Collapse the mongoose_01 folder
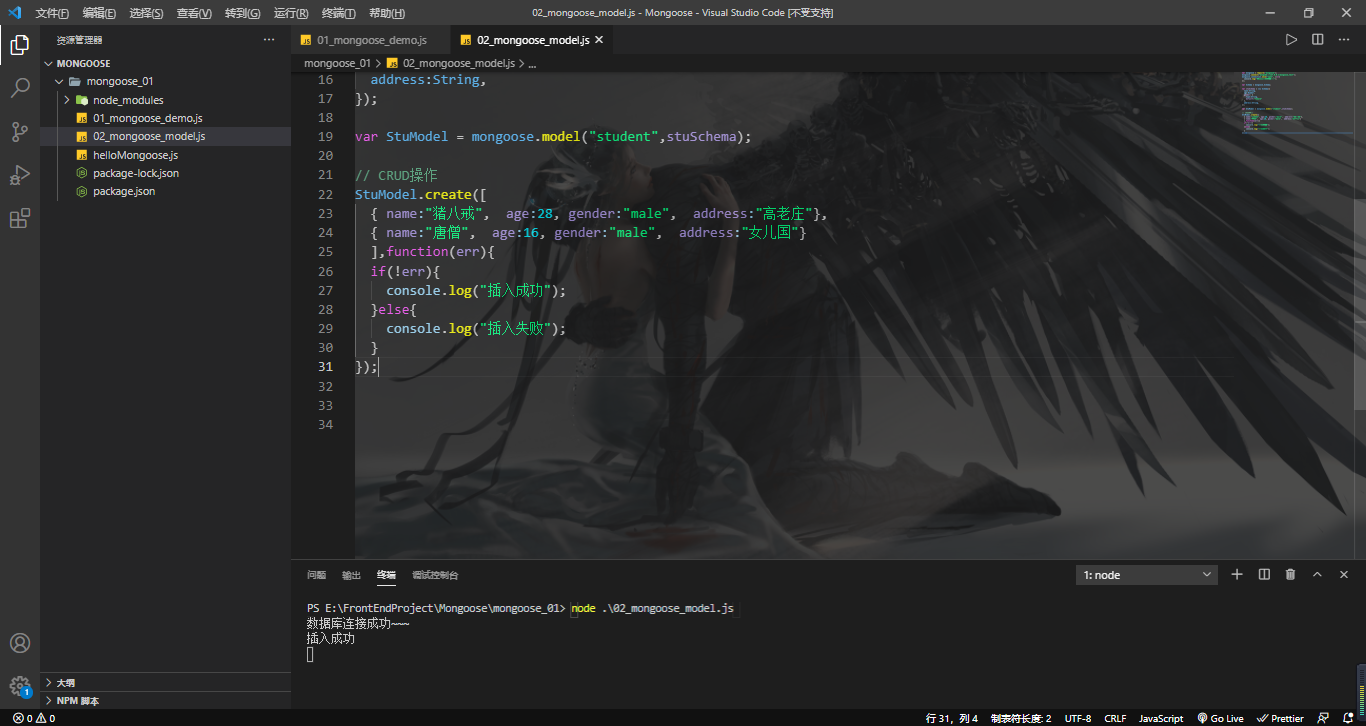 [165, 81]
